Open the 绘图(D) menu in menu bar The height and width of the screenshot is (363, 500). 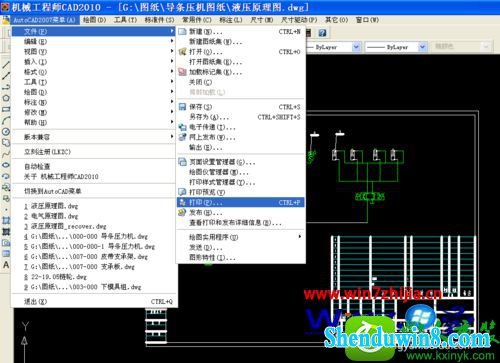(94, 20)
